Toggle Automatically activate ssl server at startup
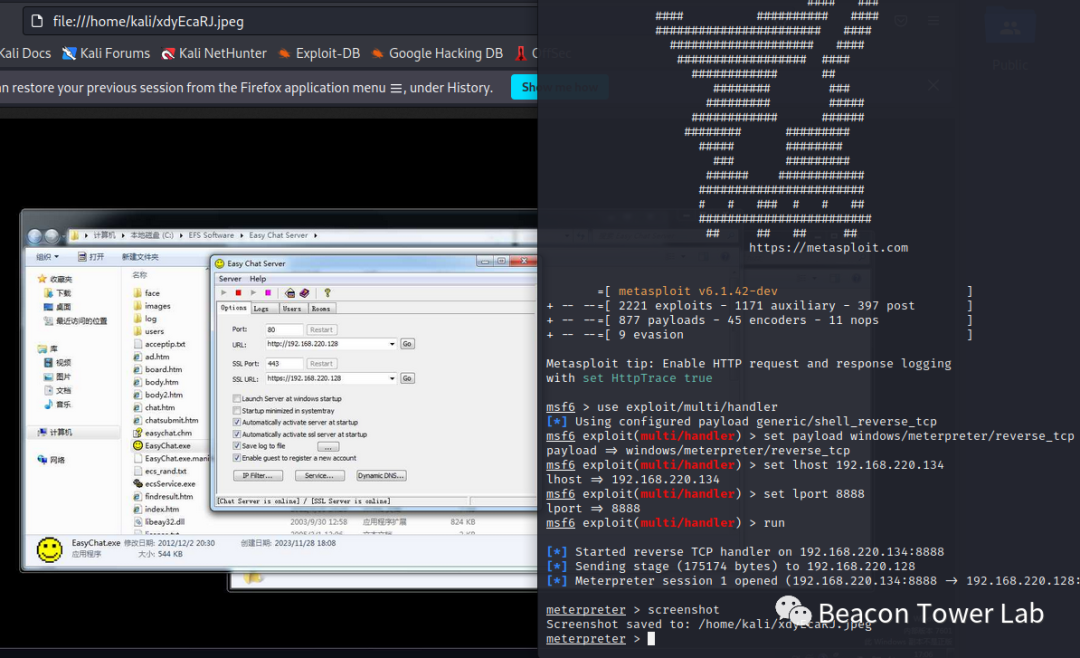Image resolution: width=1080 pixels, height=658 pixels. (x=237, y=434)
